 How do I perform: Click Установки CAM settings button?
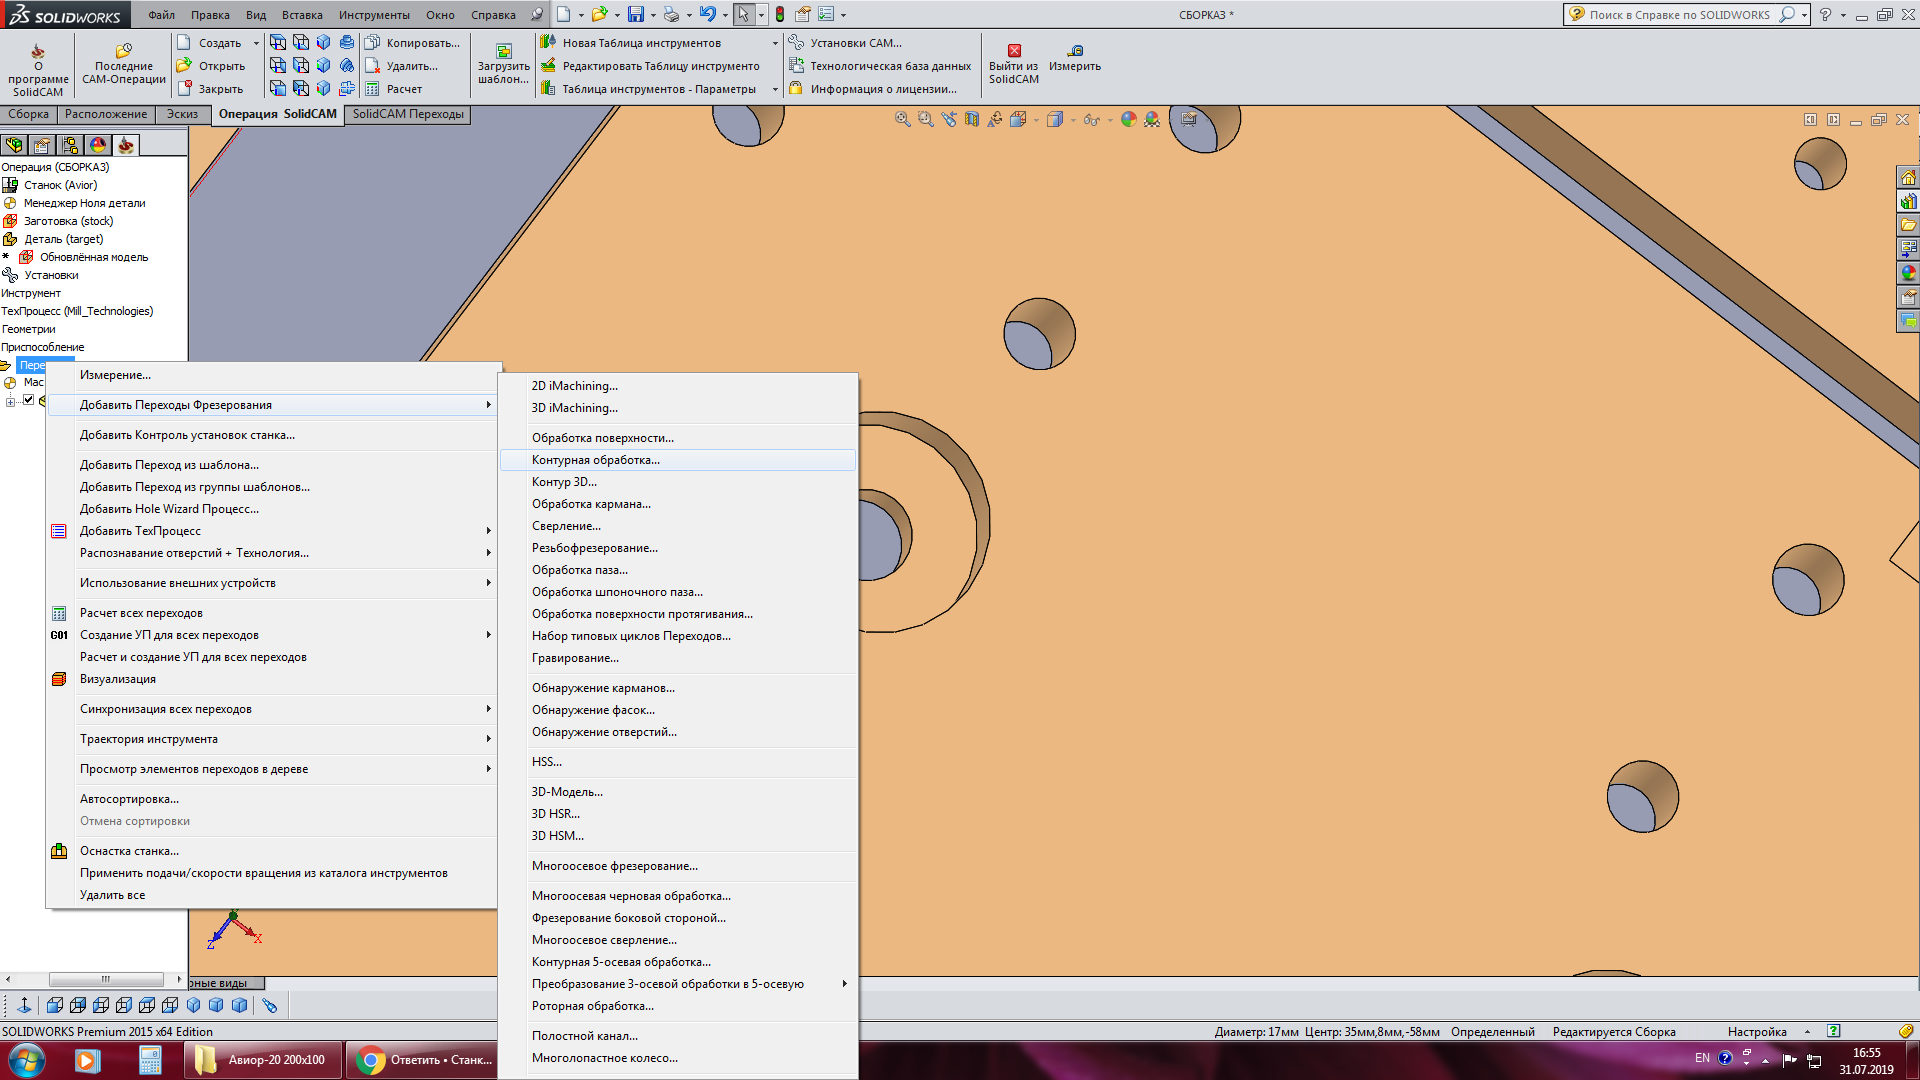(x=845, y=43)
